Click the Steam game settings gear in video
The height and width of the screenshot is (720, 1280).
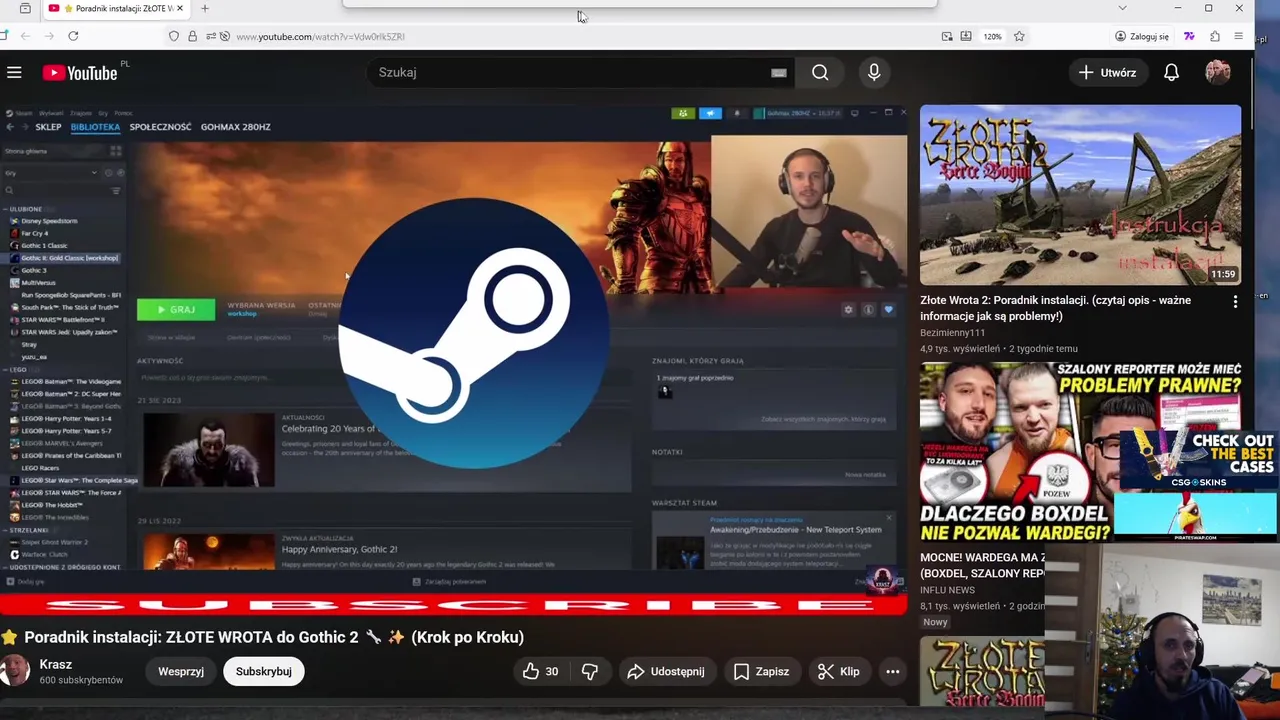tap(848, 310)
